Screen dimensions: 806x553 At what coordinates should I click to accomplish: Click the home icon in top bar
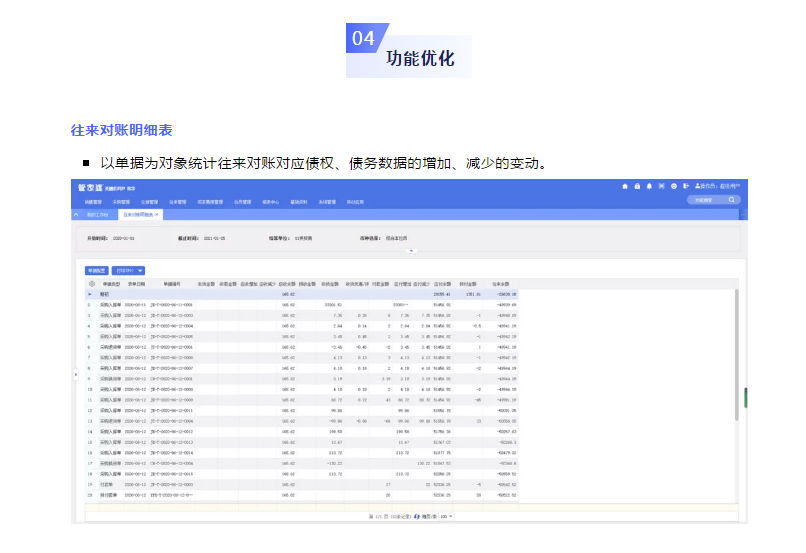coord(625,186)
